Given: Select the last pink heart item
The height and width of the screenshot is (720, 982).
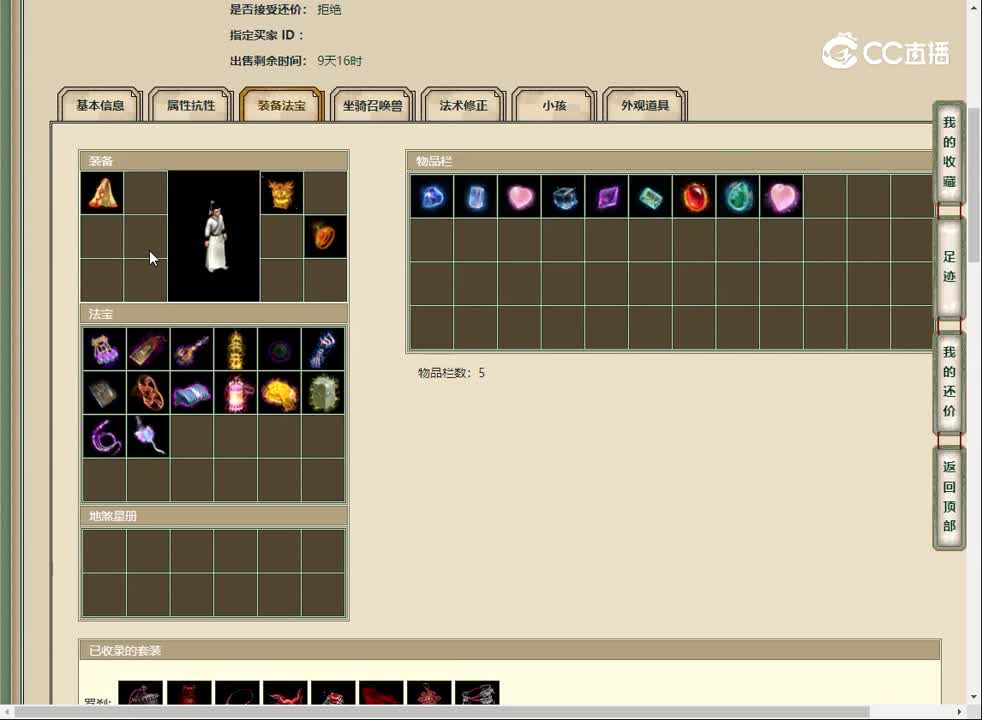Looking at the screenshot, I should click(x=782, y=197).
